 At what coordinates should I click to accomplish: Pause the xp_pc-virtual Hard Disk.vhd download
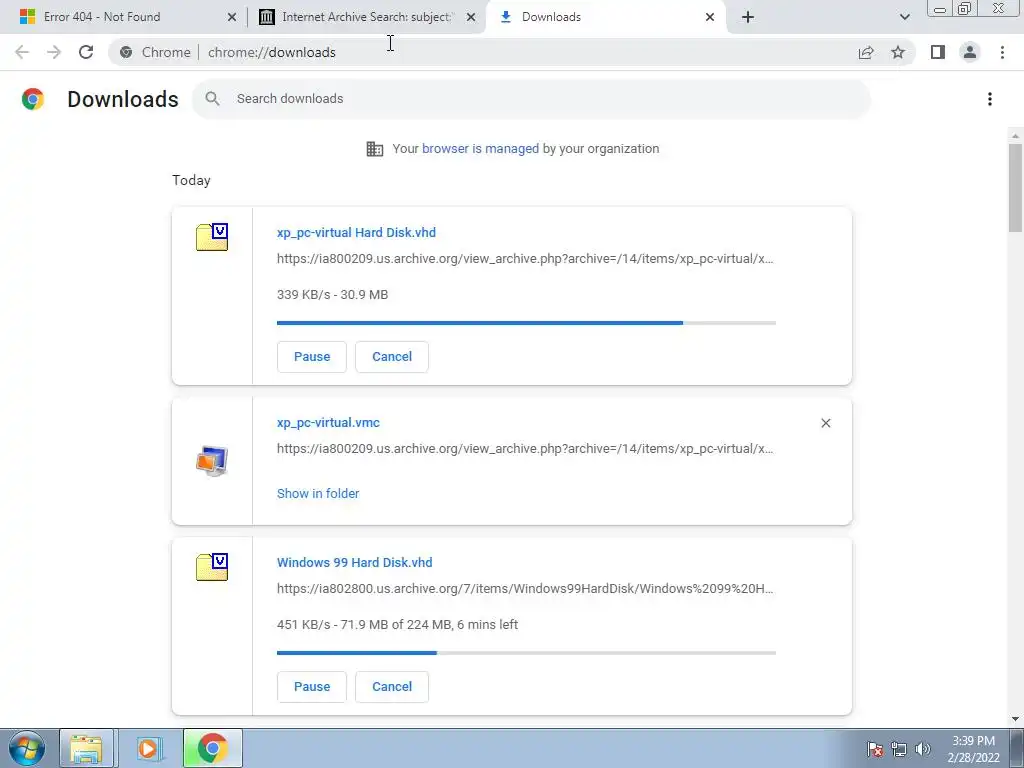312,357
